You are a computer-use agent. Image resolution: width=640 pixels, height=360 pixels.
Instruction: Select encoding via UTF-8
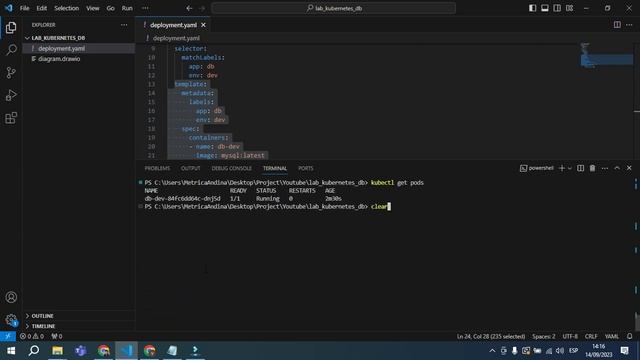tap(570, 336)
